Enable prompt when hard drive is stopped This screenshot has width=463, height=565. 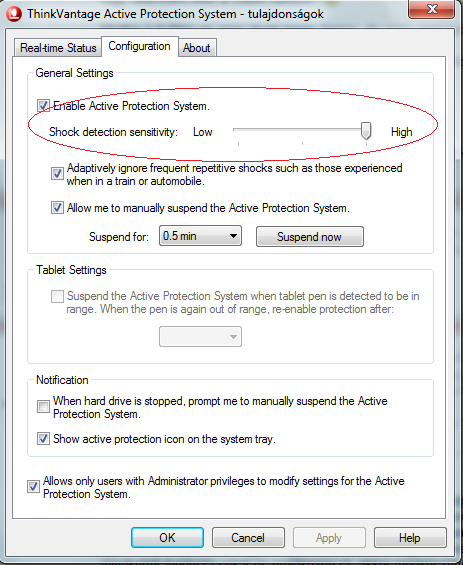(43, 406)
